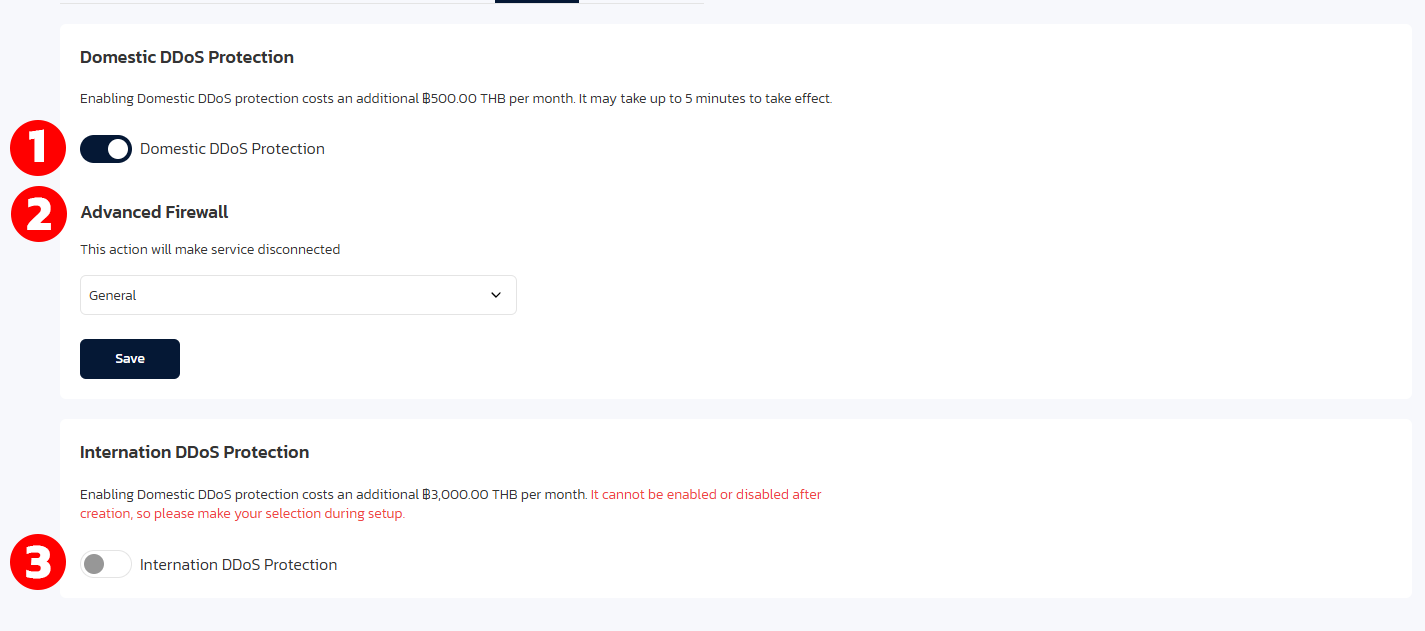Click the 'Advanced Firewall' heading

click(154, 212)
